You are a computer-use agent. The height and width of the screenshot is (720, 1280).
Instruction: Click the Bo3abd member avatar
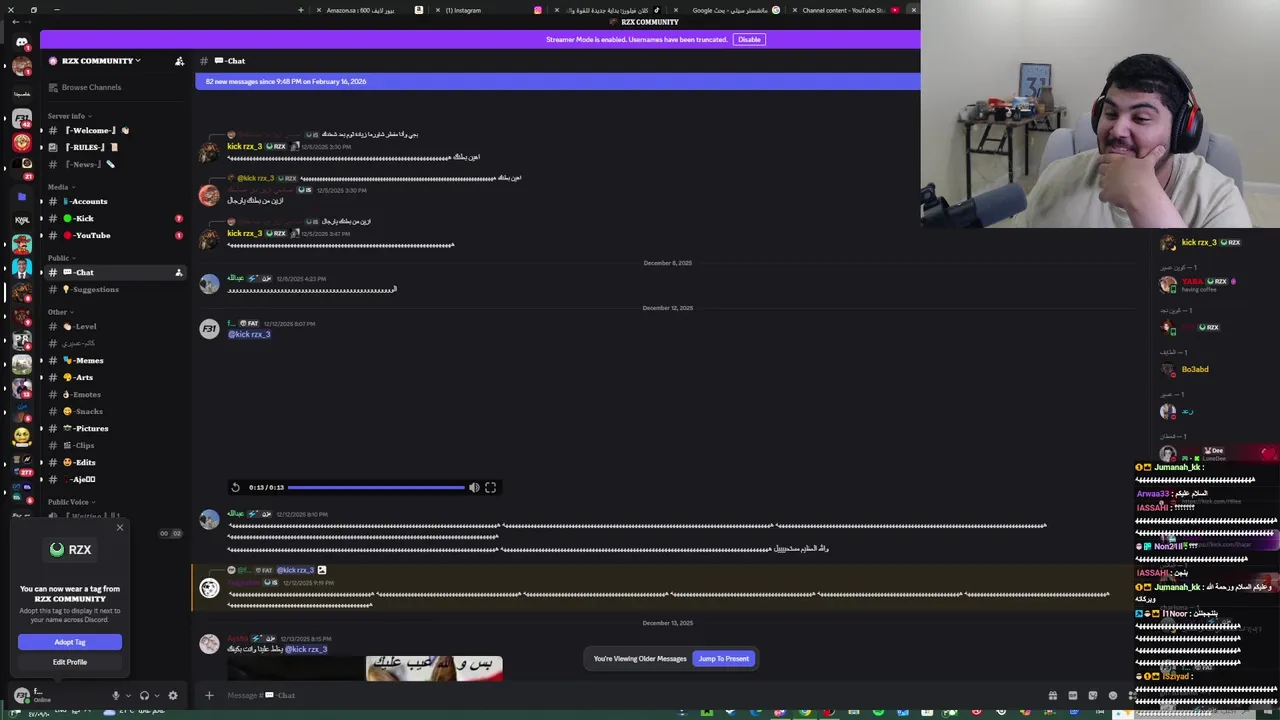pos(1168,369)
